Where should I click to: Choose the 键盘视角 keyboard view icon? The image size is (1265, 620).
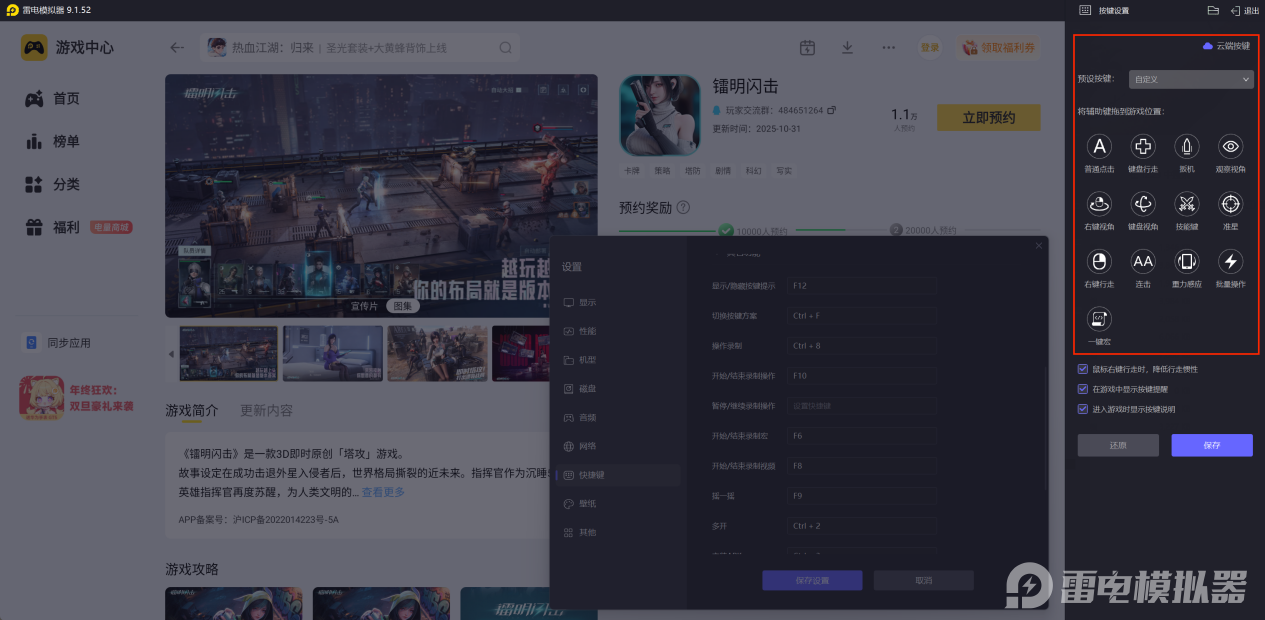pos(1143,204)
